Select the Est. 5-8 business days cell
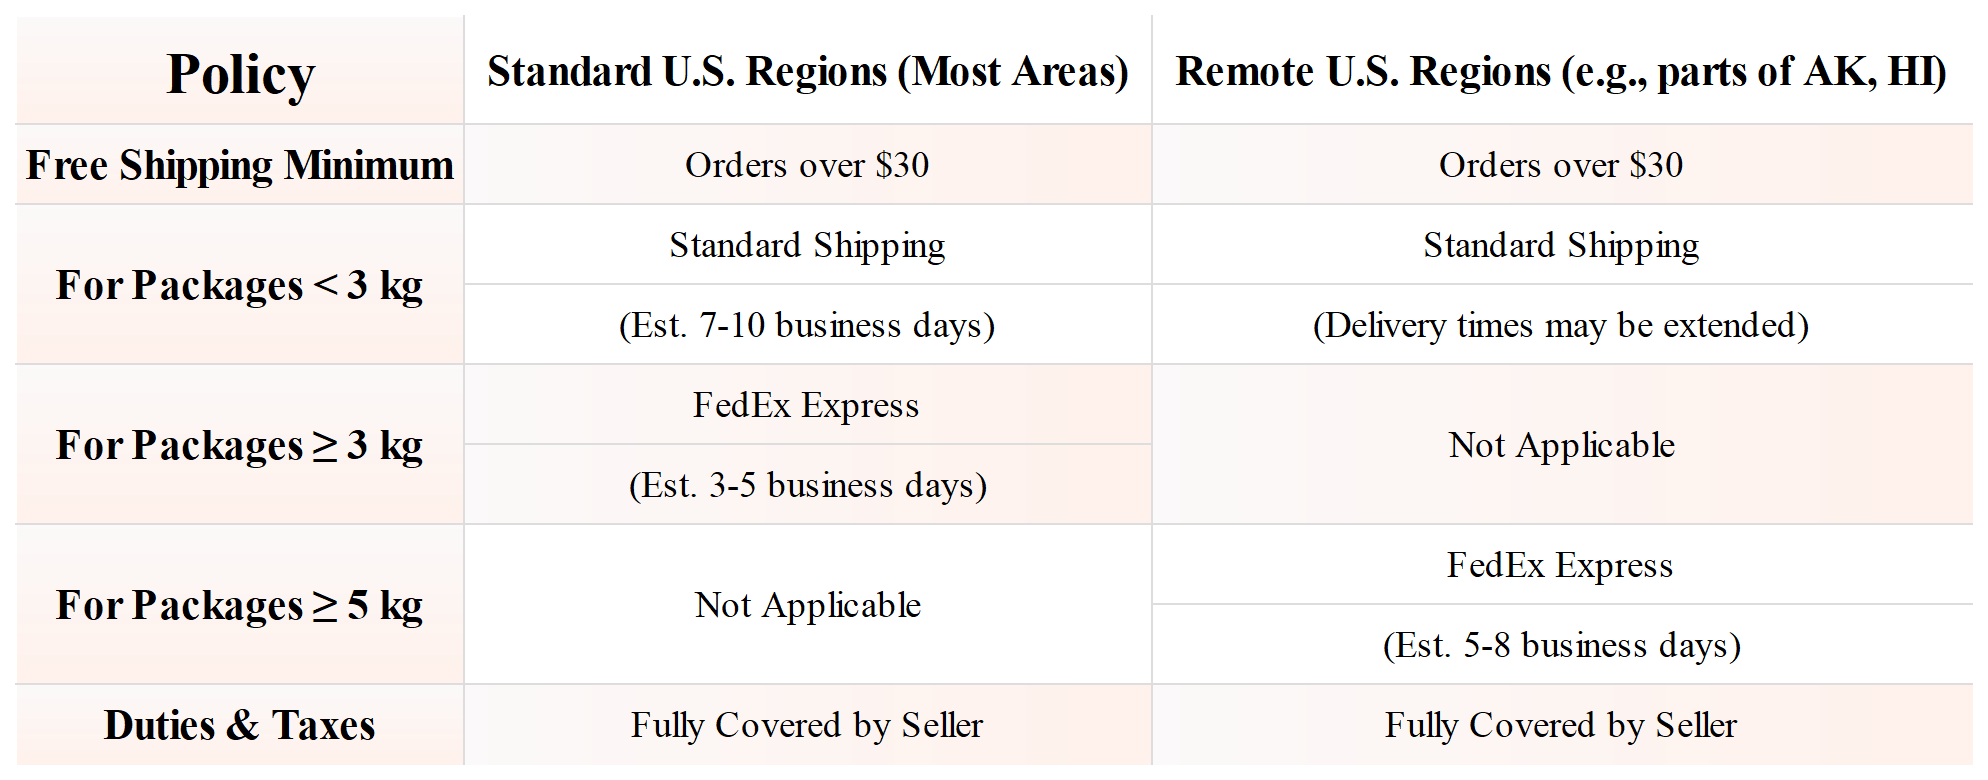Viewport: 1988px width, 780px height. [1560, 645]
